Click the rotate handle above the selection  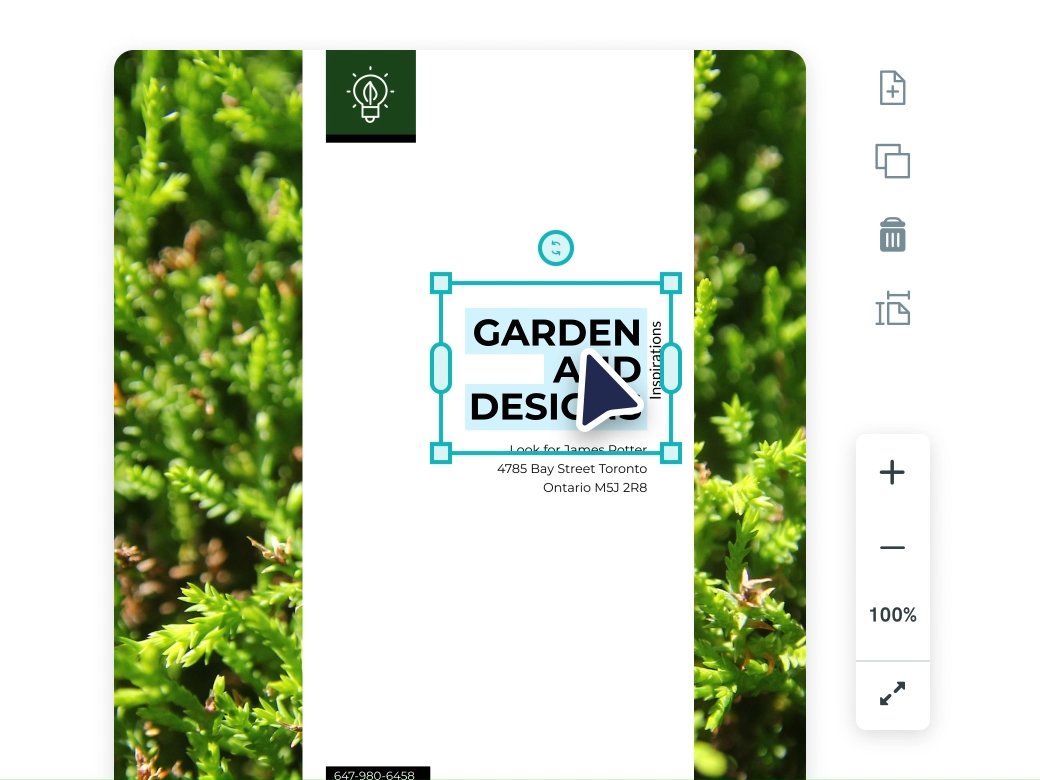coord(556,248)
